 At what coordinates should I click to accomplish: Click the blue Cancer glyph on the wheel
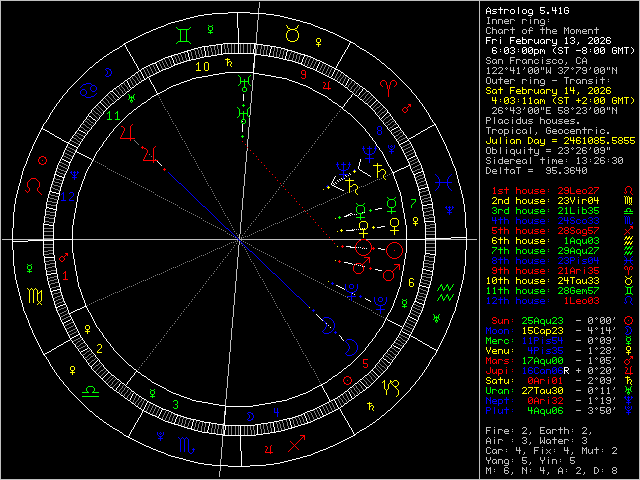coord(90,88)
